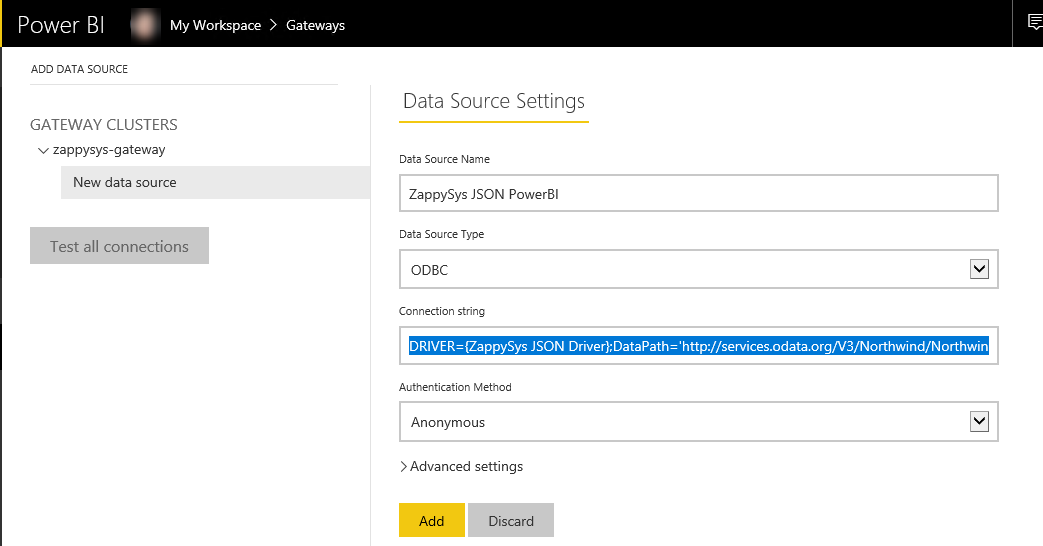Image resolution: width=1043 pixels, height=546 pixels.
Task: Select the zappysys-gateway cluster
Action: click(x=109, y=150)
